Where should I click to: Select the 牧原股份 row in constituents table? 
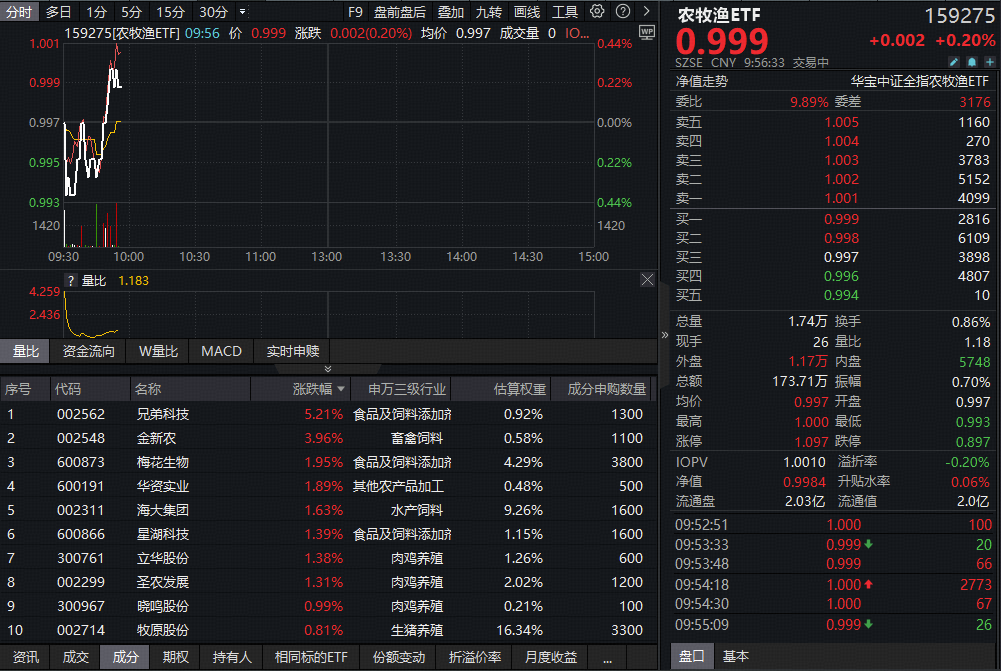click(x=163, y=630)
